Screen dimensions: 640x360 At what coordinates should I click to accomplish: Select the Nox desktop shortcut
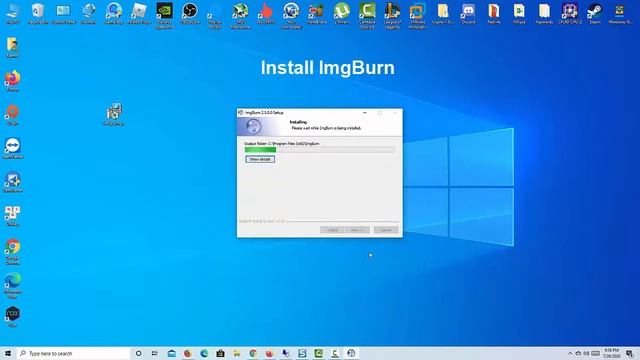coord(13,317)
